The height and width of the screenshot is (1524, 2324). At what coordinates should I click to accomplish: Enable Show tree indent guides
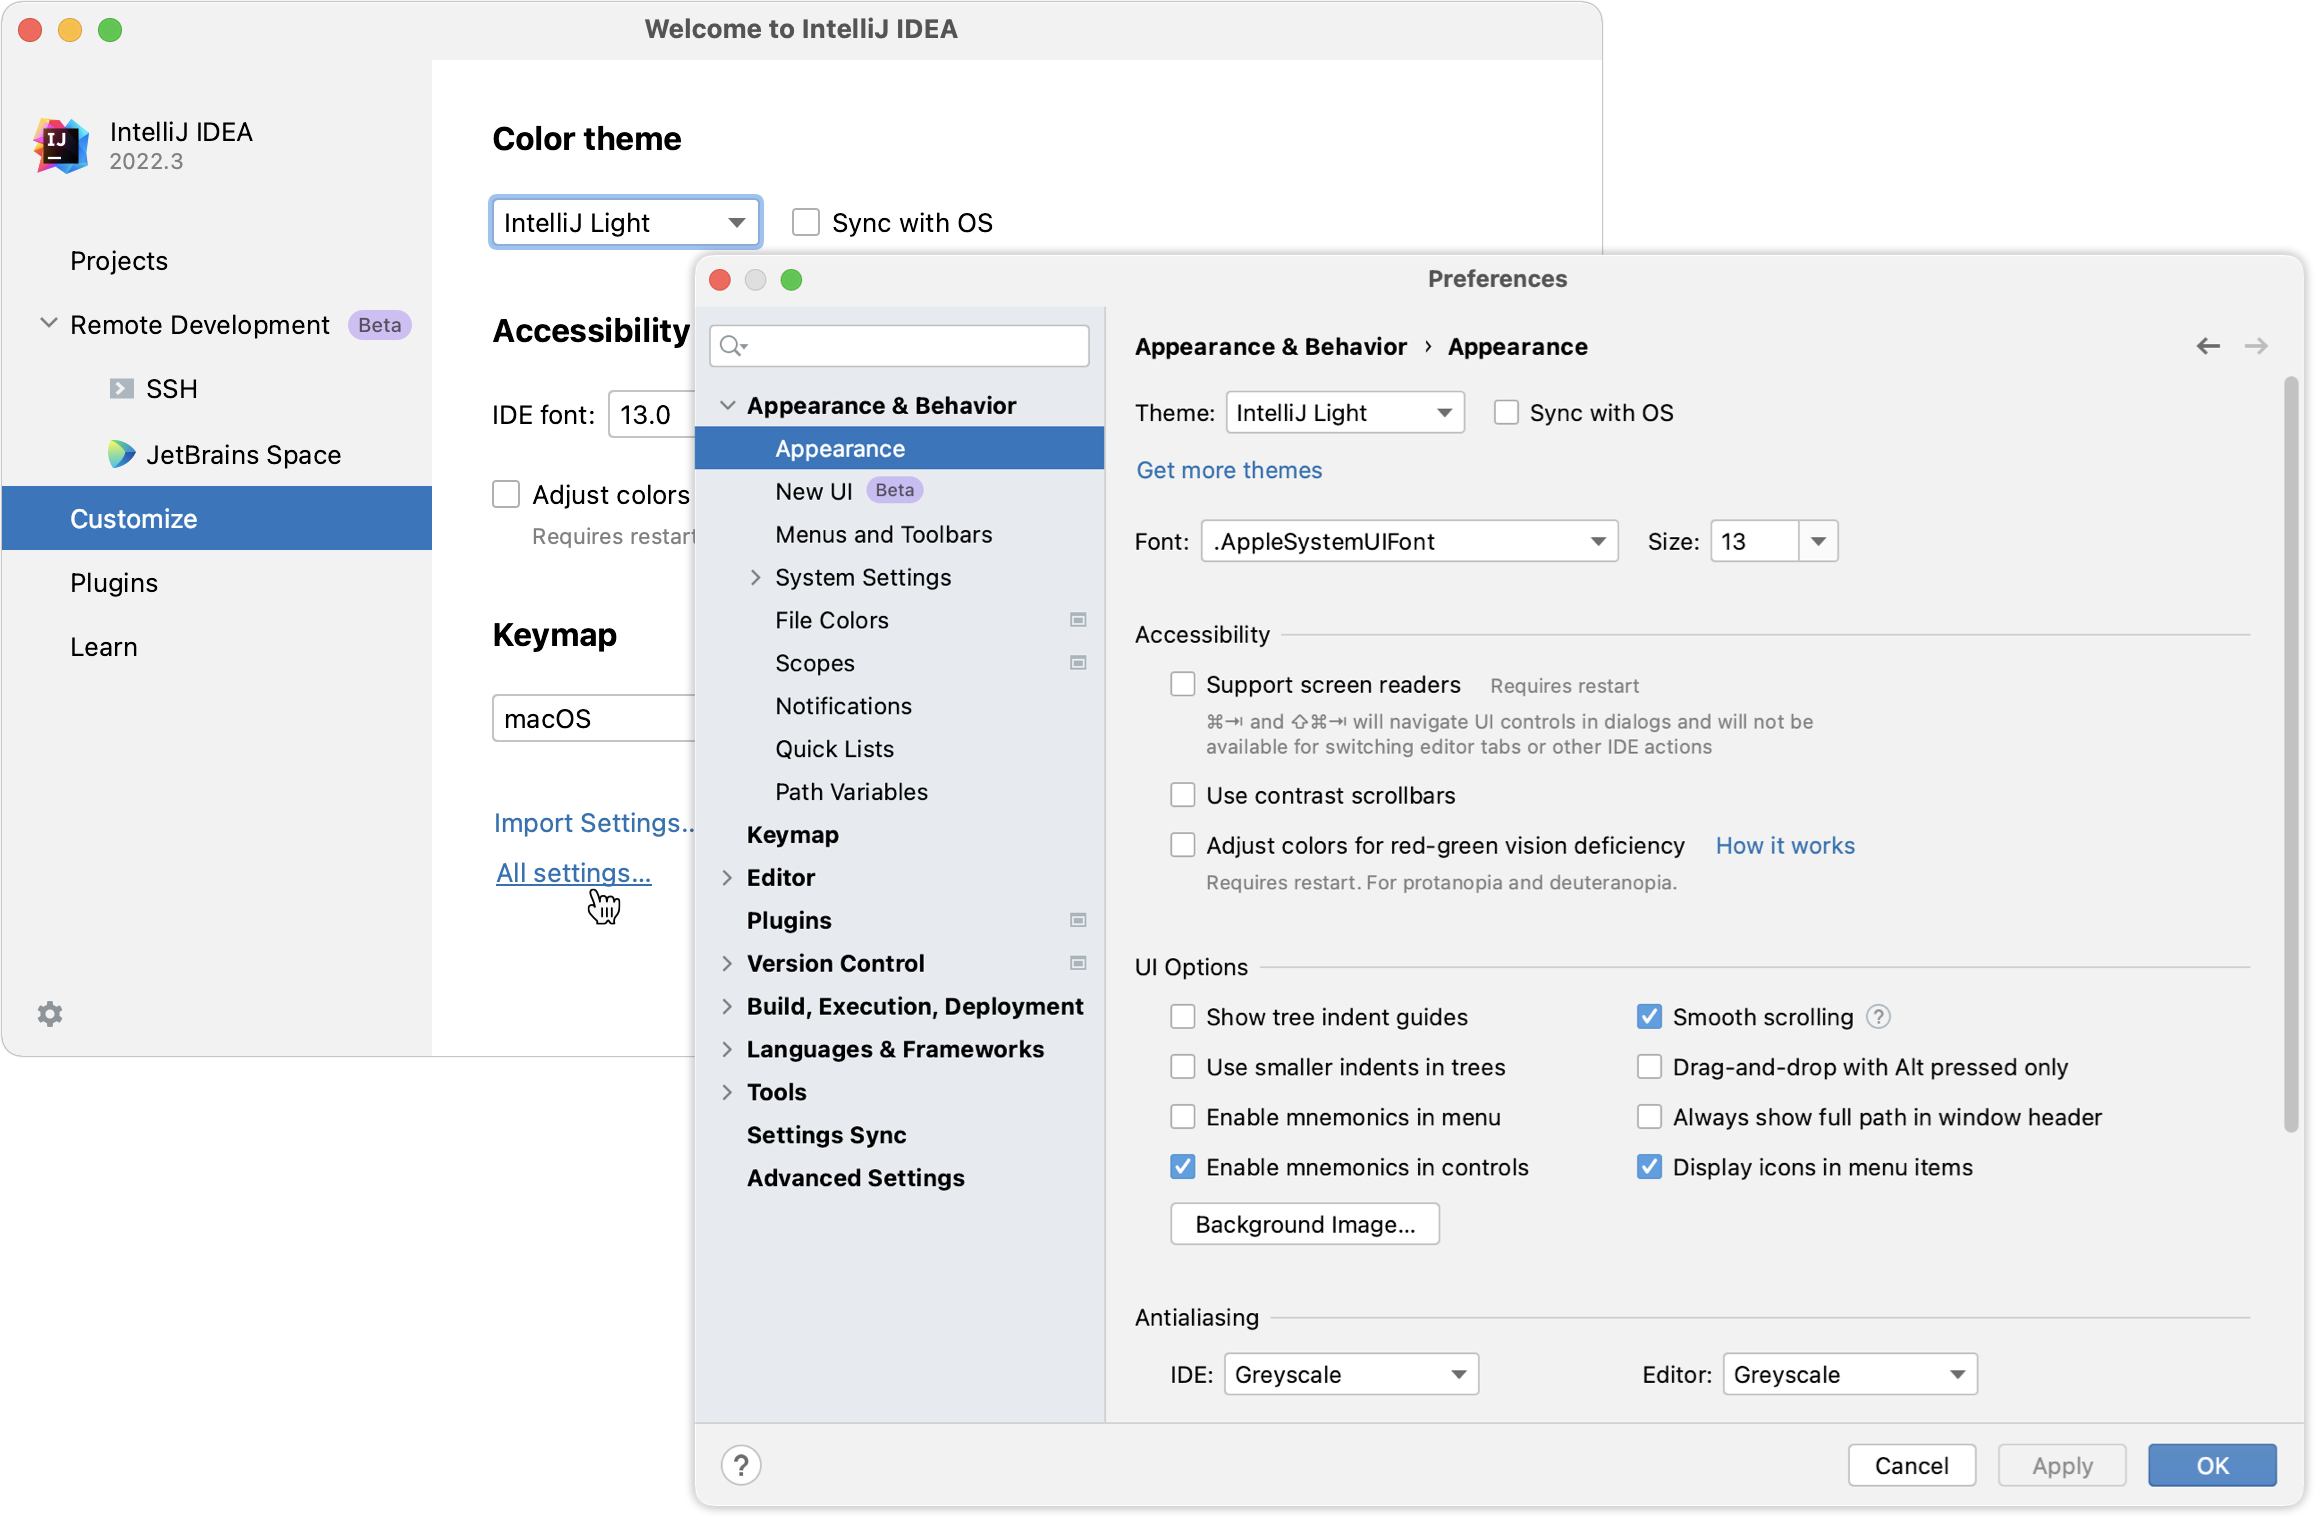tap(1183, 1017)
